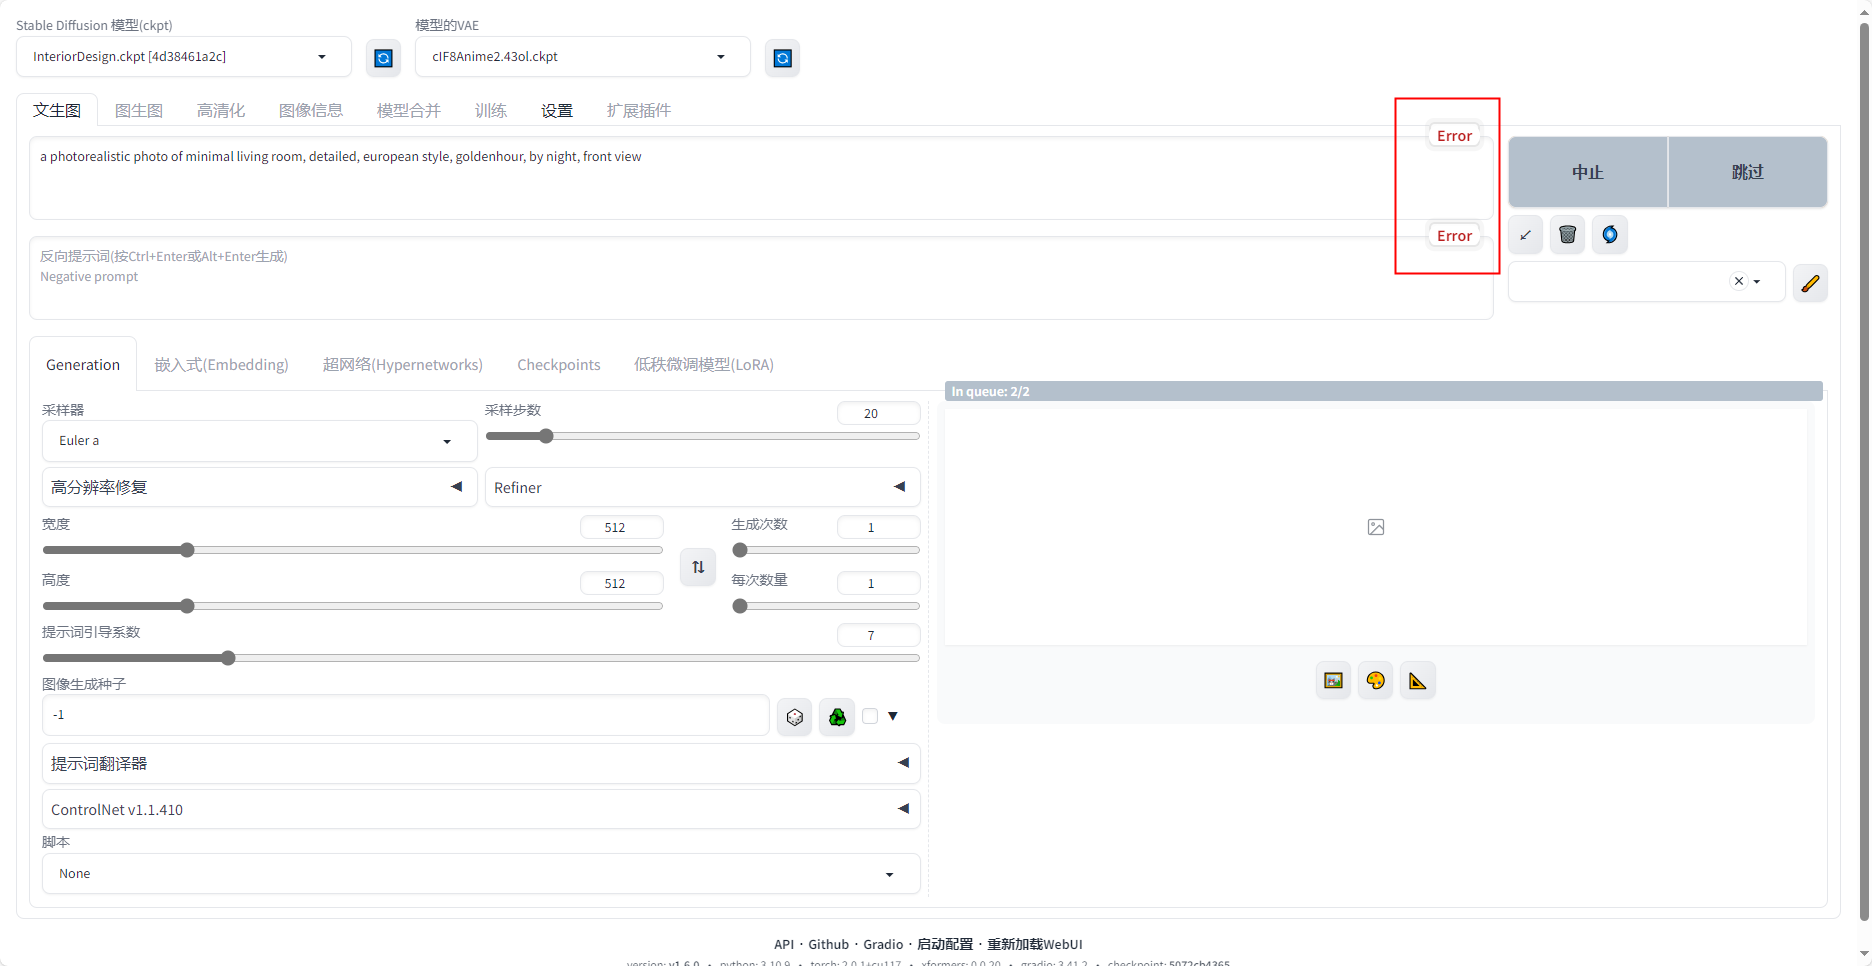Adjust the 高度 height slider
The image size is (1872, 966).
point(353,606)
